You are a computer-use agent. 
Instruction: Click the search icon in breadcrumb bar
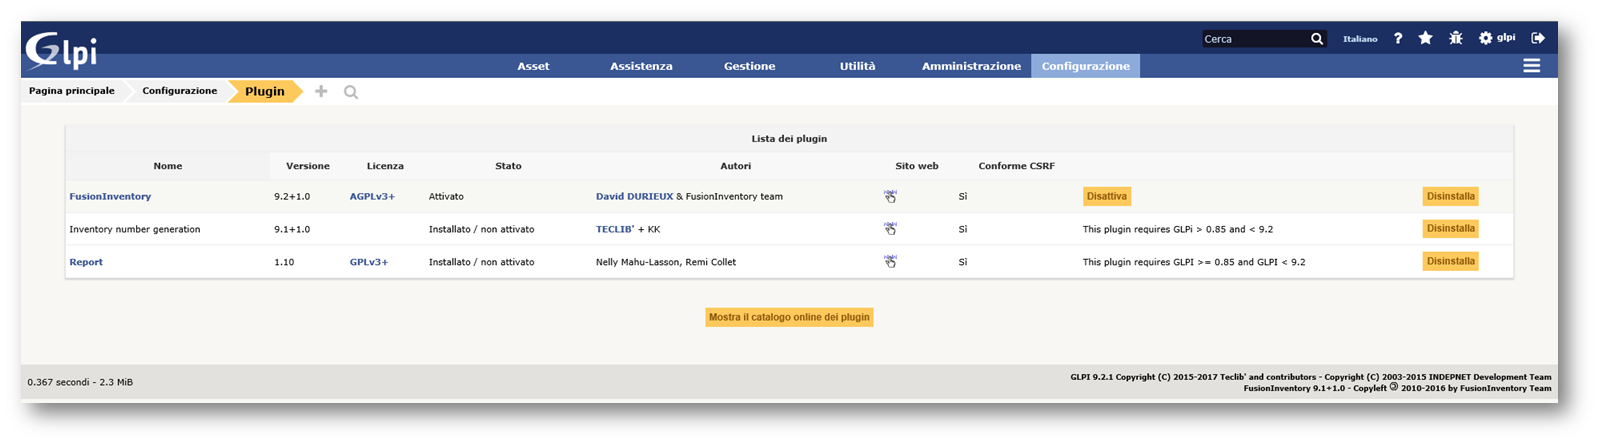point(351,92)
